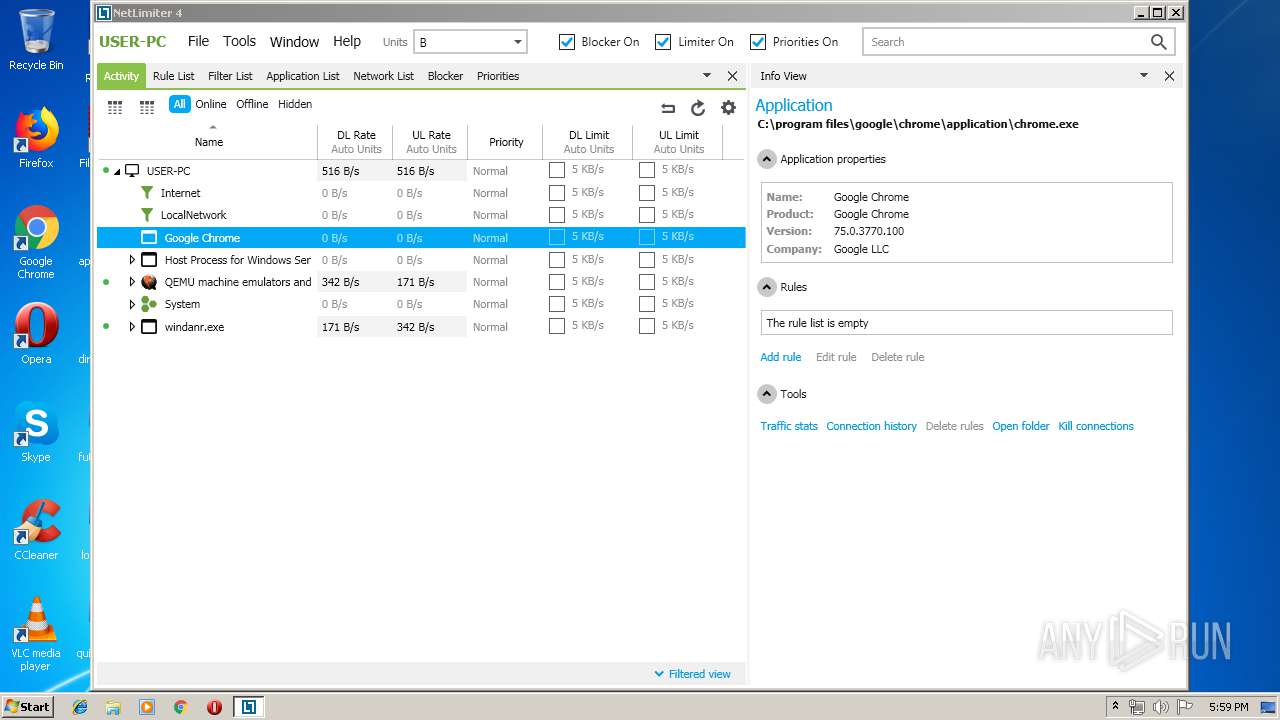Screen dimensions: 1280x720
Task: Open Traffic stats link
Action: point(789,426)
